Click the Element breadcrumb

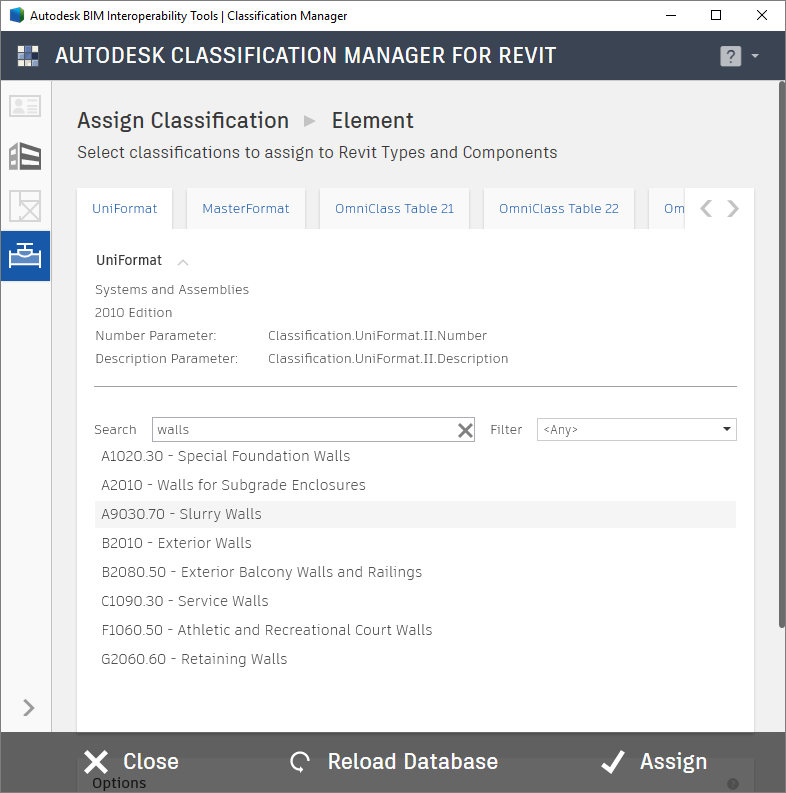[x=372, y=120]
